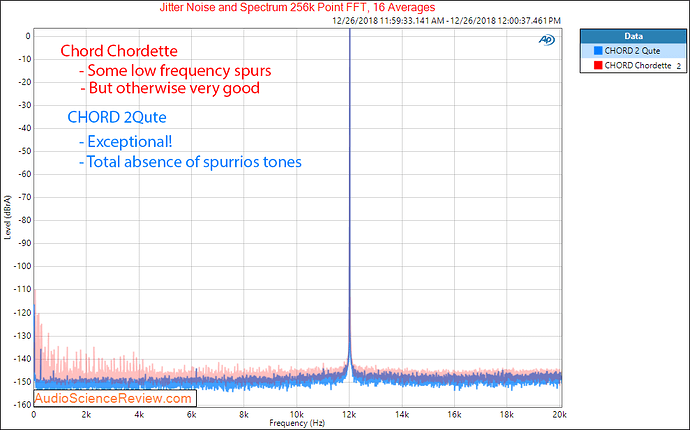The height and width of the screenshot is (430, 690).
Task: Click the AP logo icon in graph corner
Action: pos(547,40)
